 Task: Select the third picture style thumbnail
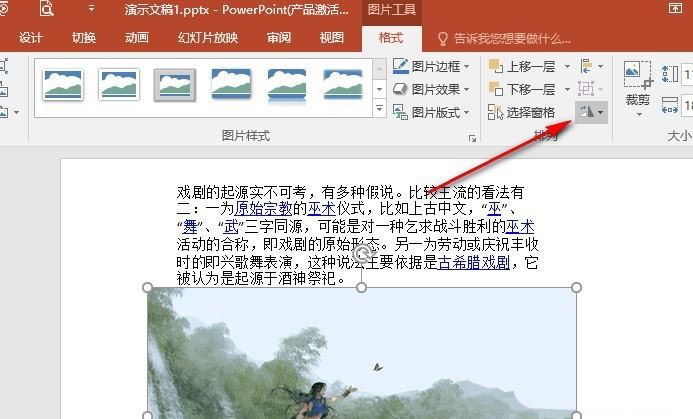click(174, 84)
